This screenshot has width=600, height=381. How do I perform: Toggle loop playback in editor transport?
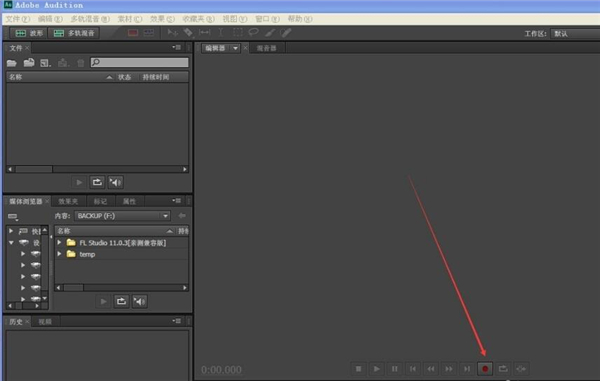pos(503,369)
